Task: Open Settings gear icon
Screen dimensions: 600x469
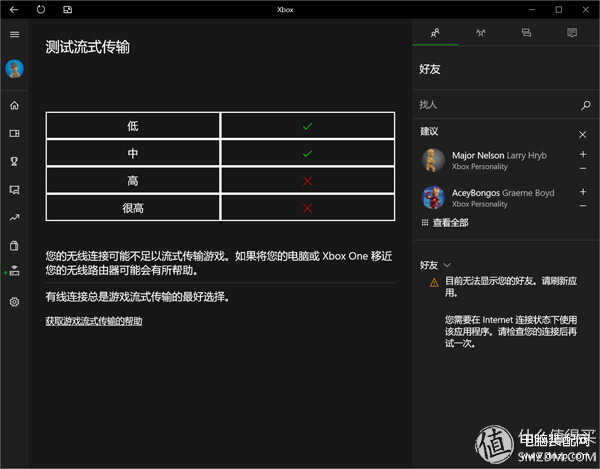Action: pos(15,302)
